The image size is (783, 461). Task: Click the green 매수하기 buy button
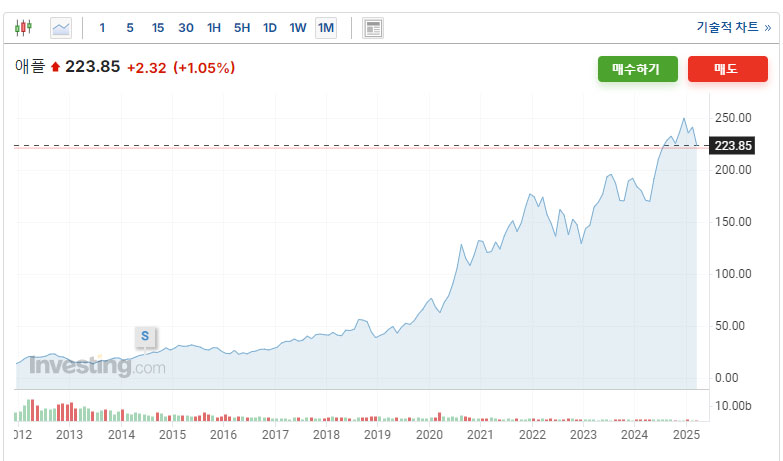point(638,69)
